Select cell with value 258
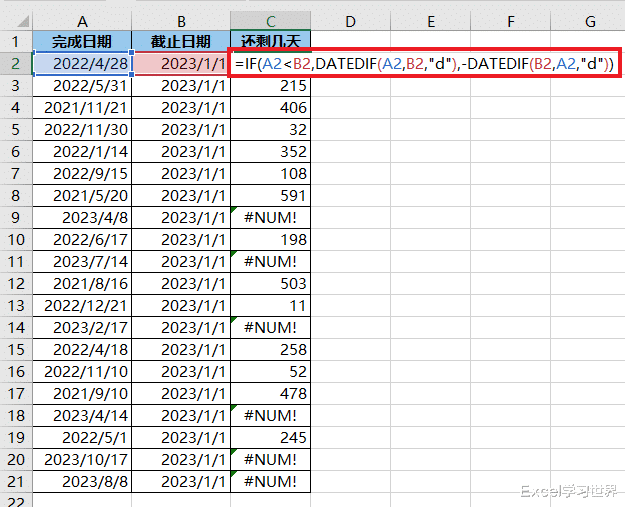 tap(271, 350)
